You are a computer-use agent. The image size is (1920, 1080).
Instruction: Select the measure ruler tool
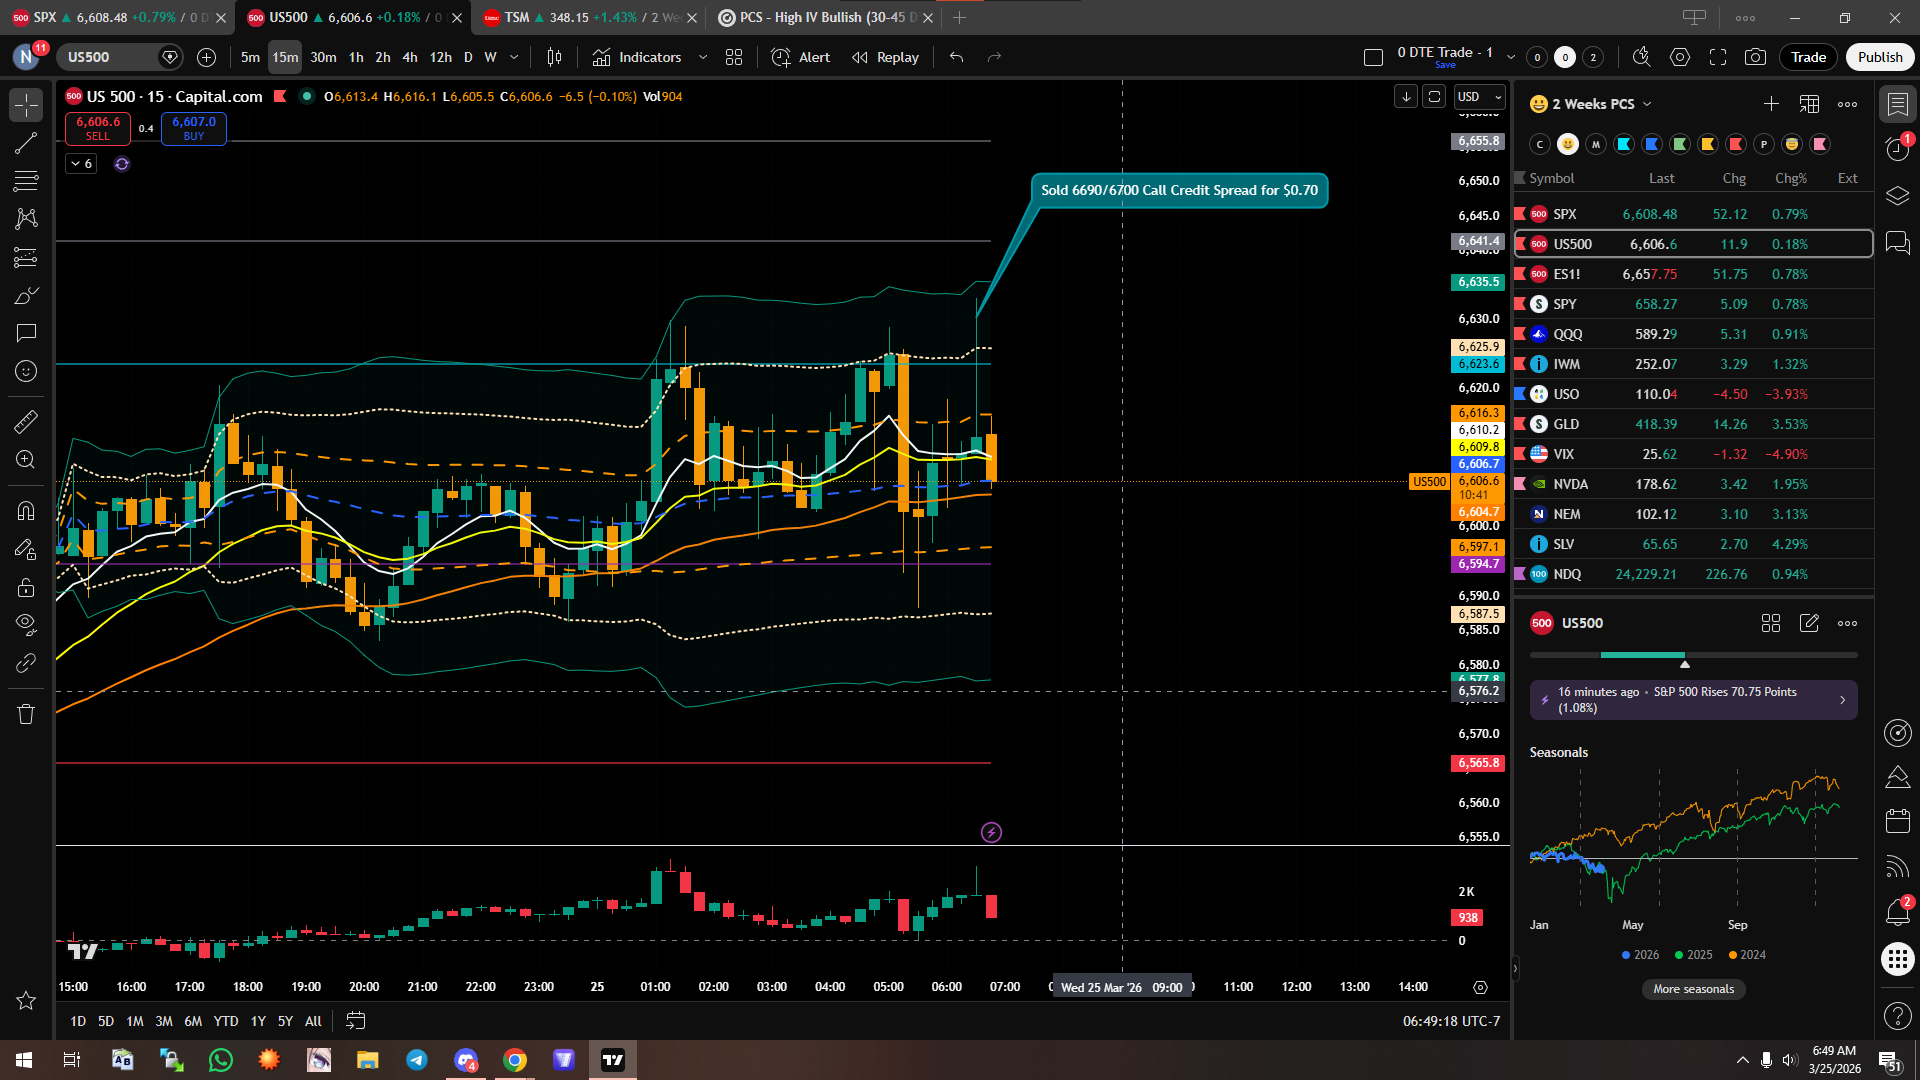click(26, 423)
